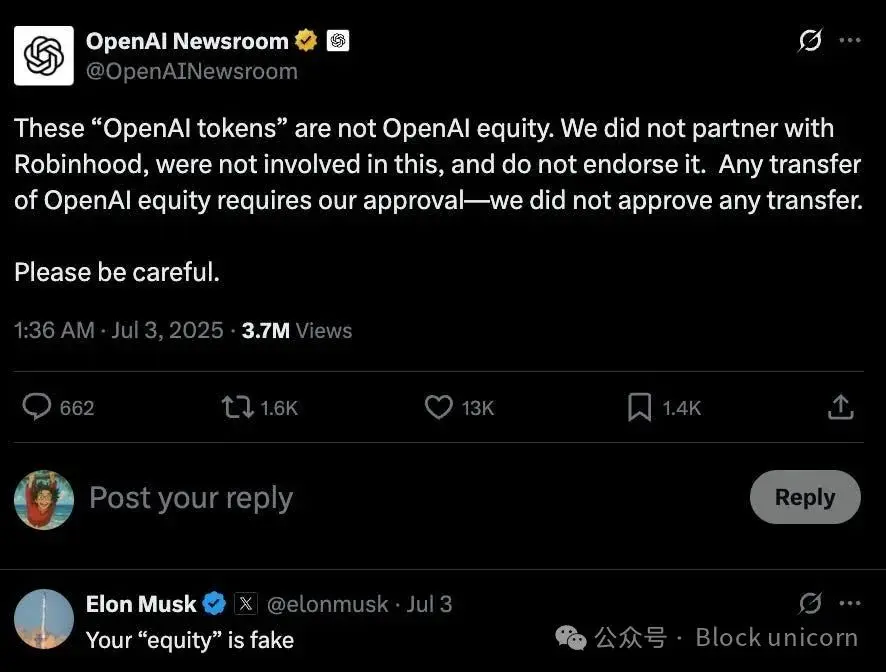
Task: Click Elon Musk's blue verified checkmark
Action: (x=214, y=604)
